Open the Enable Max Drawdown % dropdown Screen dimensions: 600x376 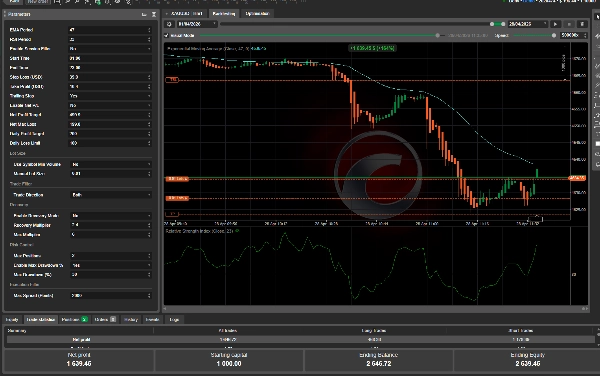(111, 265)
